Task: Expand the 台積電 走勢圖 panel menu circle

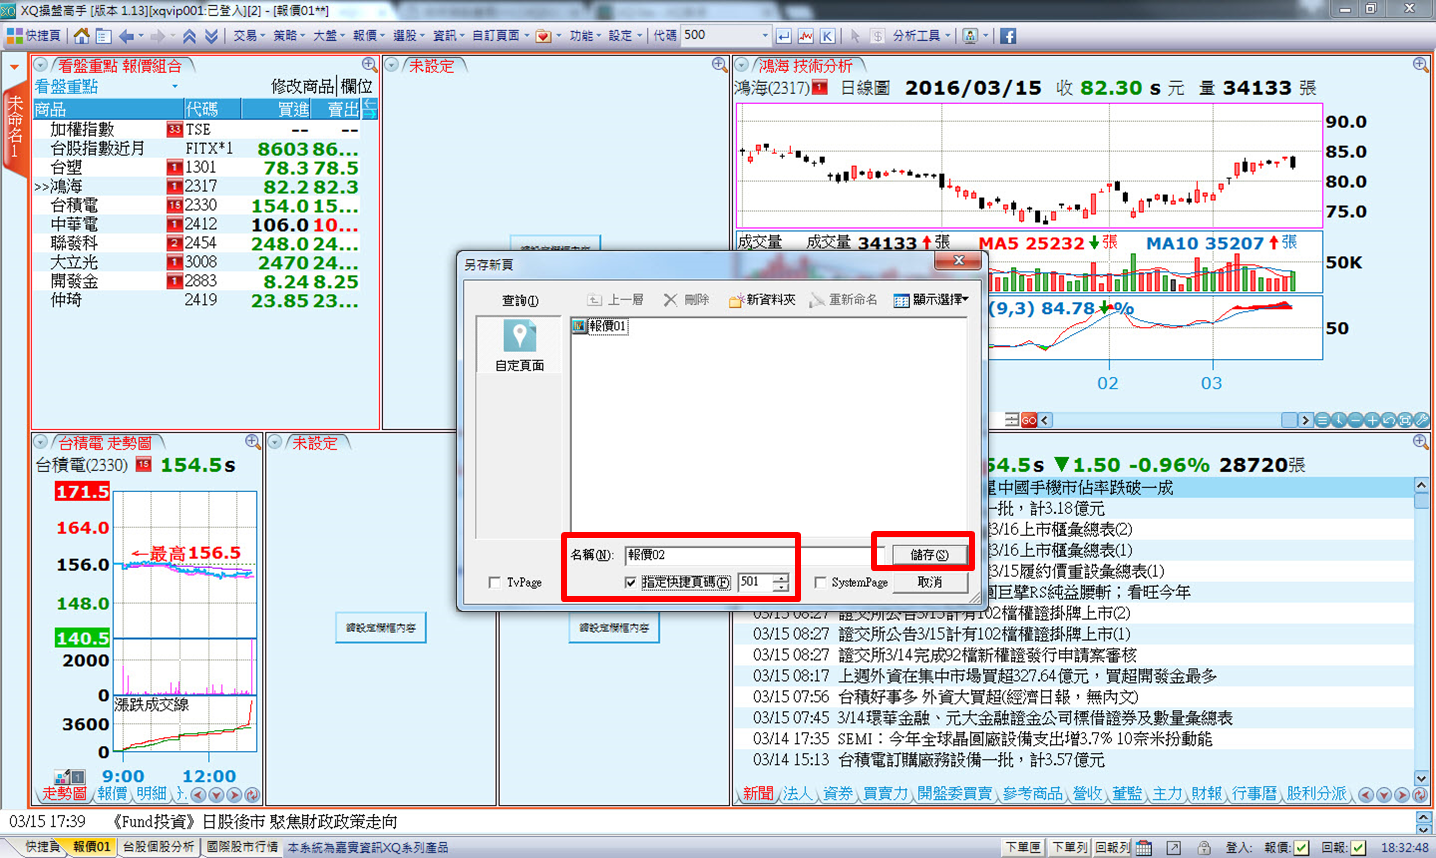Action: tap(41, 442)
